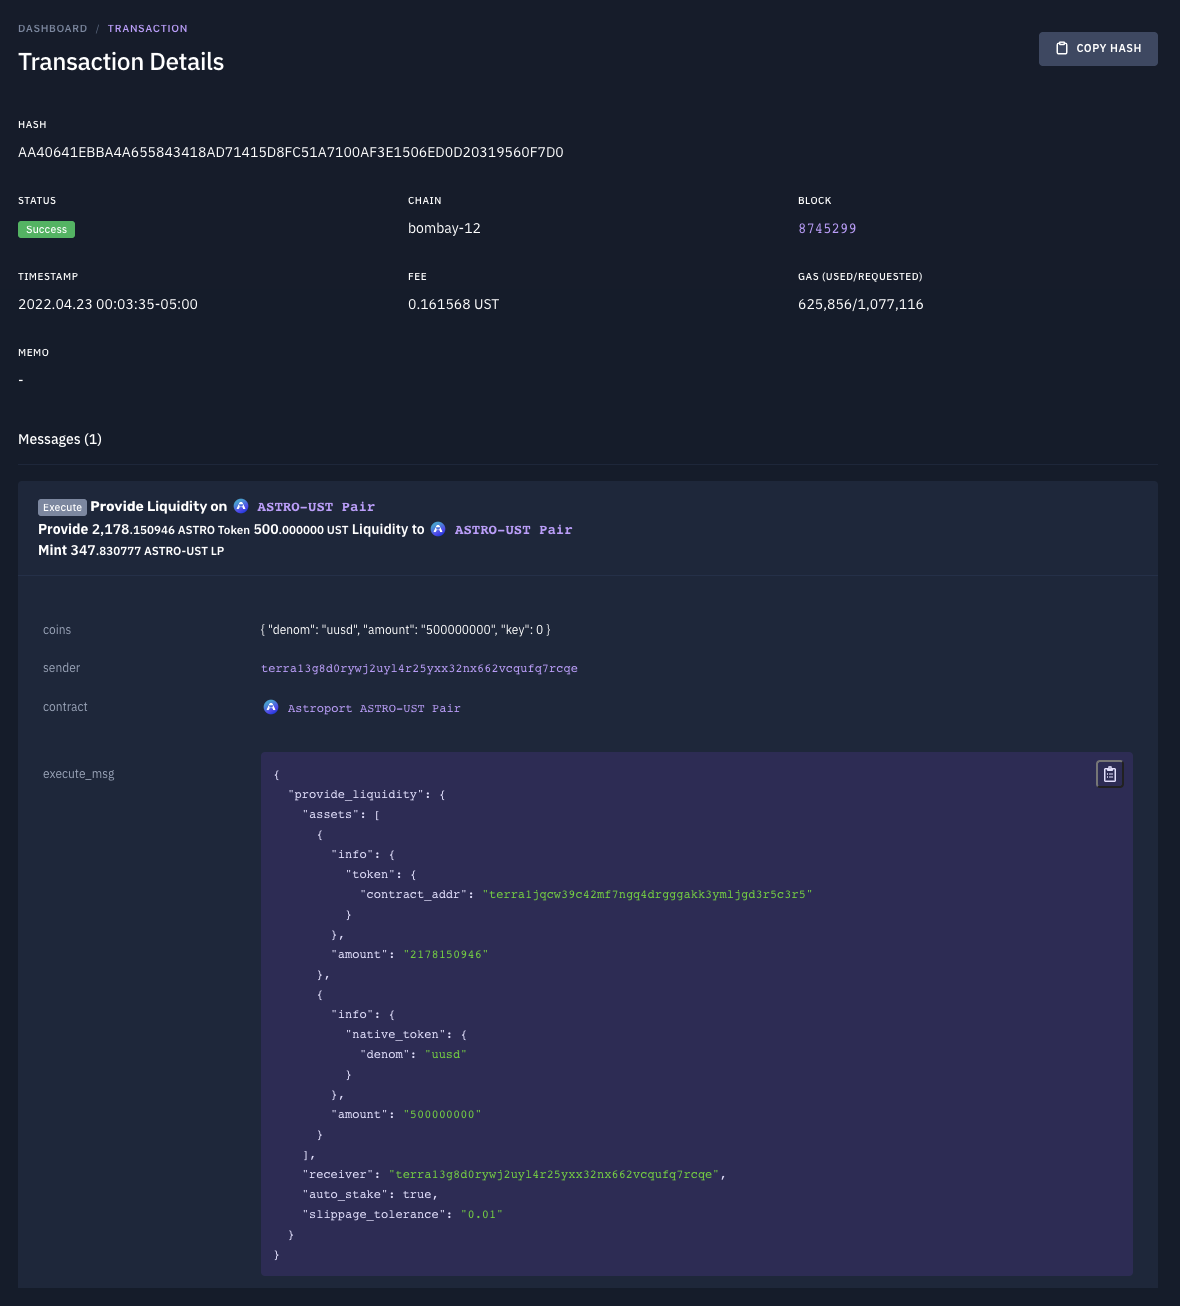The width and height of the screenshot is (1180, 1306).
Task: Select the coins JSON value
Action: (405, 630)
